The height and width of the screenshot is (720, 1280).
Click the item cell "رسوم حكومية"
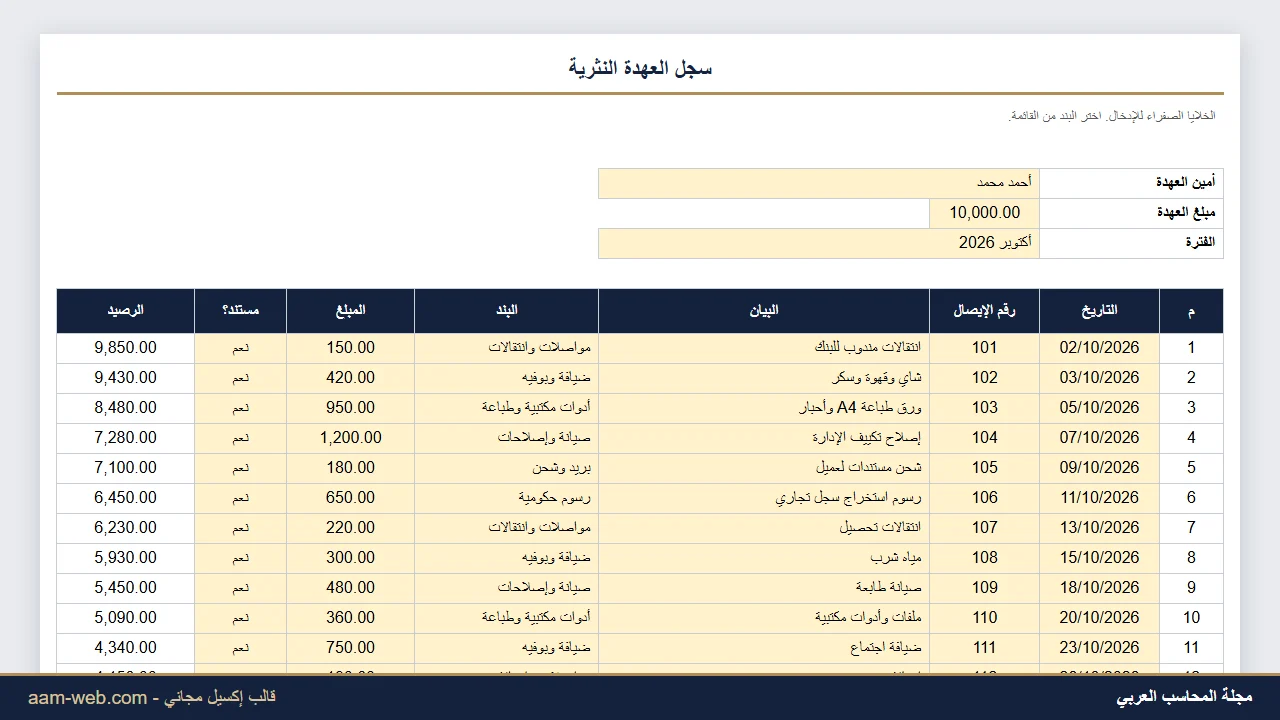coord(507,498)
